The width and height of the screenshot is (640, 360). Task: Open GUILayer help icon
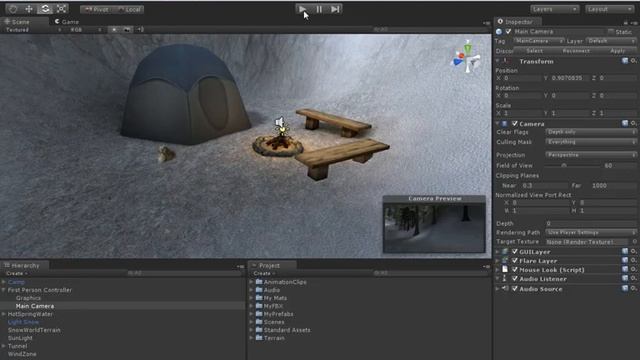click(x=625, y=251)
